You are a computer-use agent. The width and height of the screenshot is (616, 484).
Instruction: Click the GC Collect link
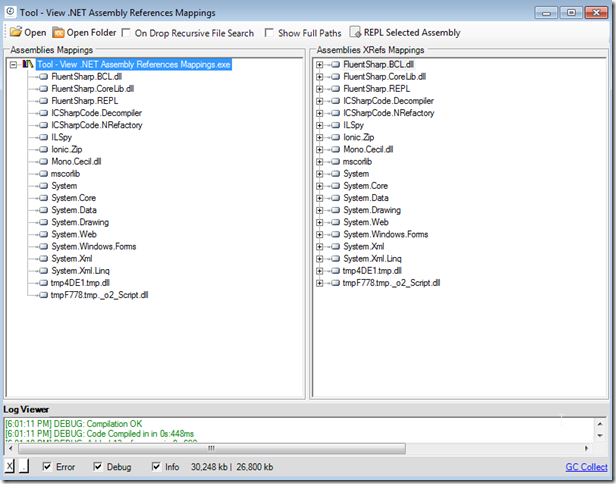[587, 467]
